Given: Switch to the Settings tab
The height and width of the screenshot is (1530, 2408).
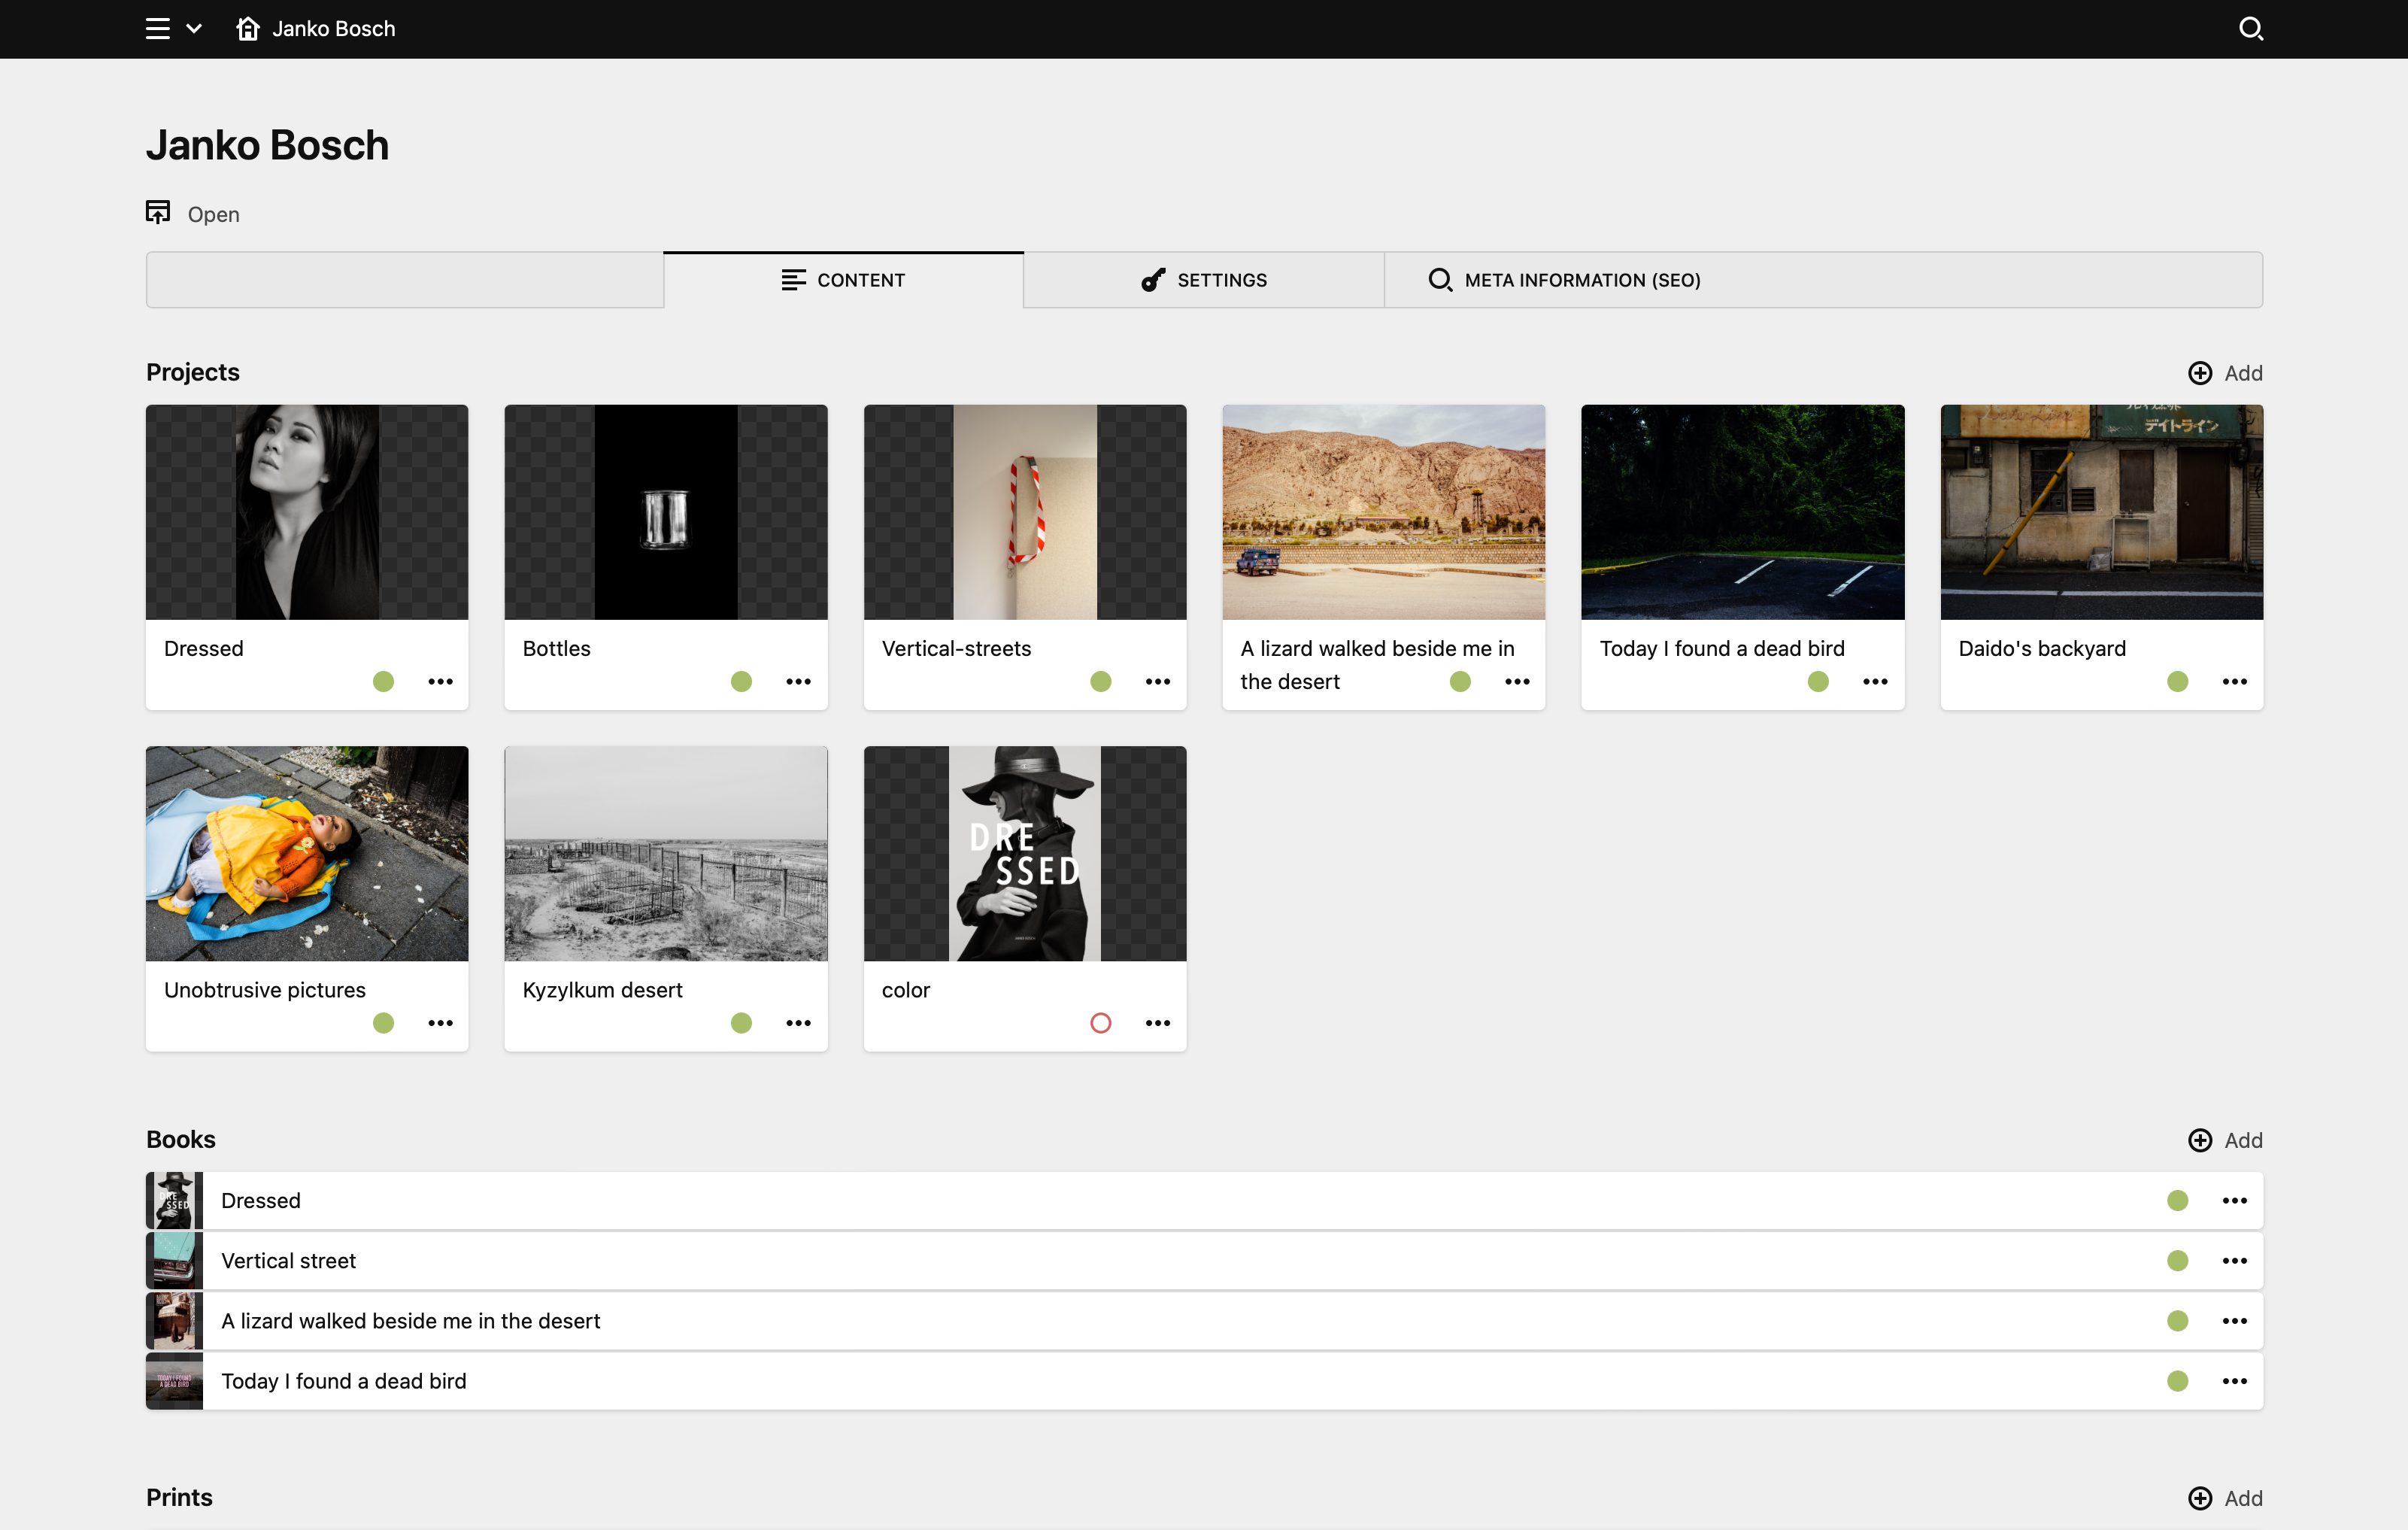Looking at the screenshot, I should click(x=1204, y=280).
